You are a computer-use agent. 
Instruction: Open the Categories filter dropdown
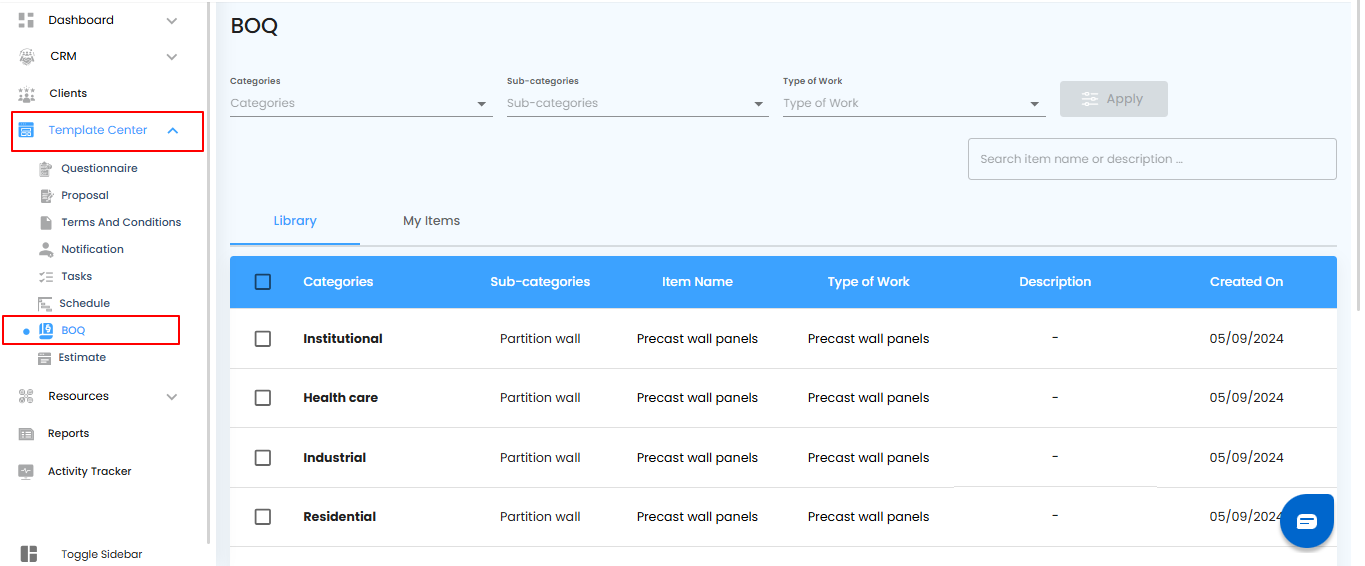(360, 103)
